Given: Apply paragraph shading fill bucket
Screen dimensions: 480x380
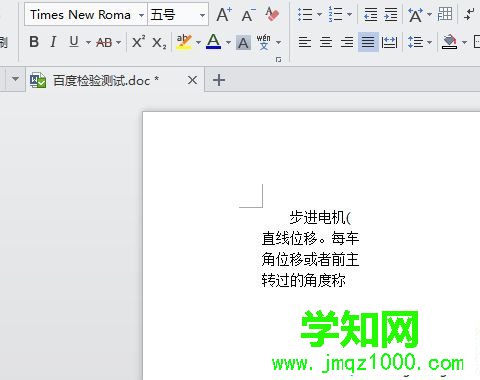Looking at the screenshot, I should [x=449, y=42].
